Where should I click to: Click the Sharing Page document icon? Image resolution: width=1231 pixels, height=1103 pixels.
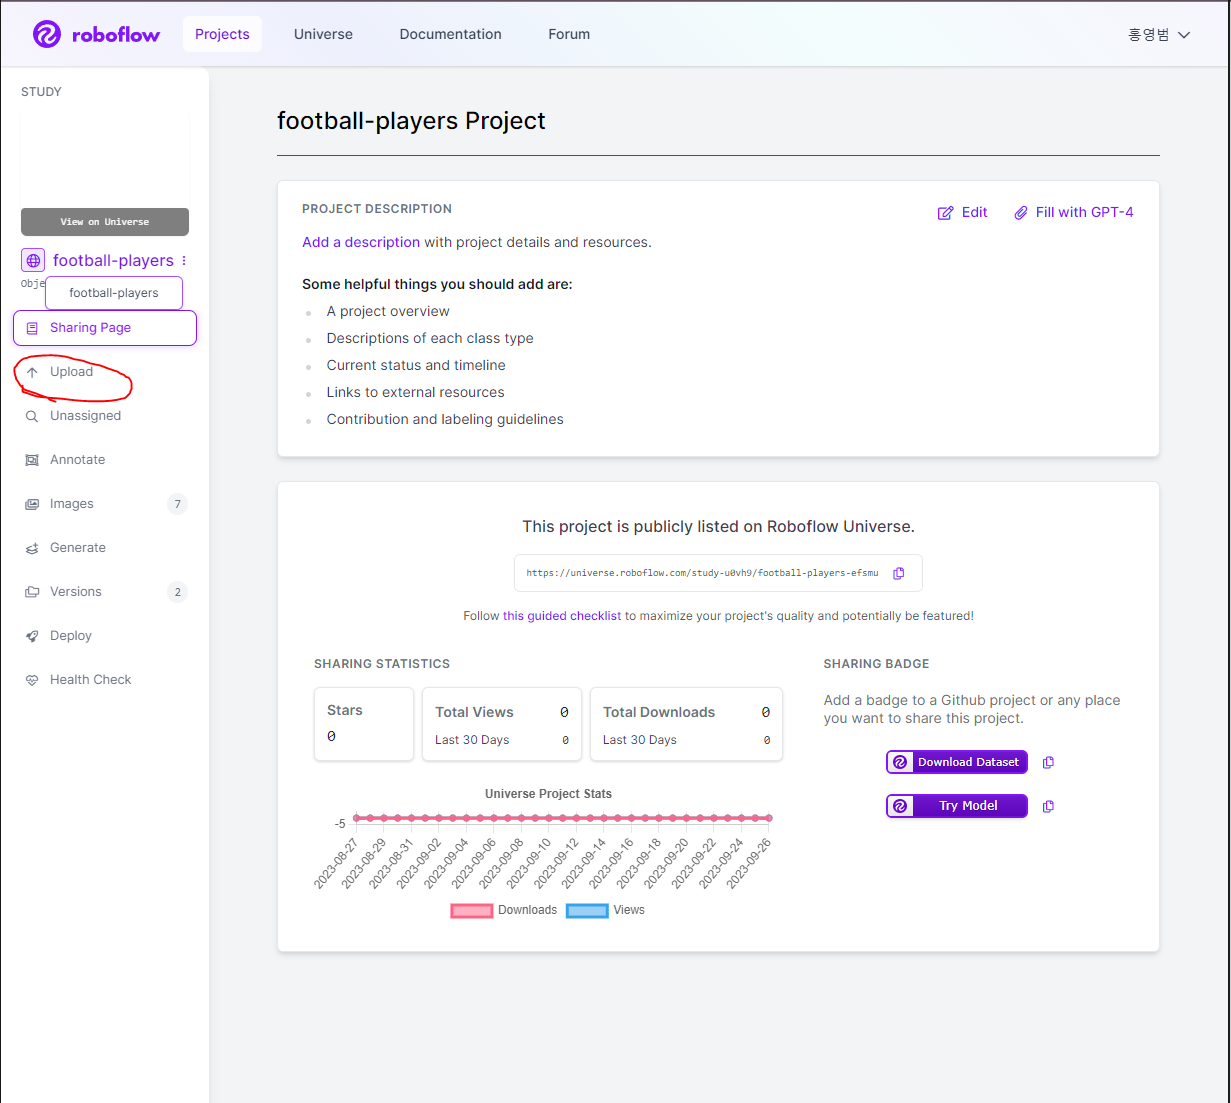[32, 328]
